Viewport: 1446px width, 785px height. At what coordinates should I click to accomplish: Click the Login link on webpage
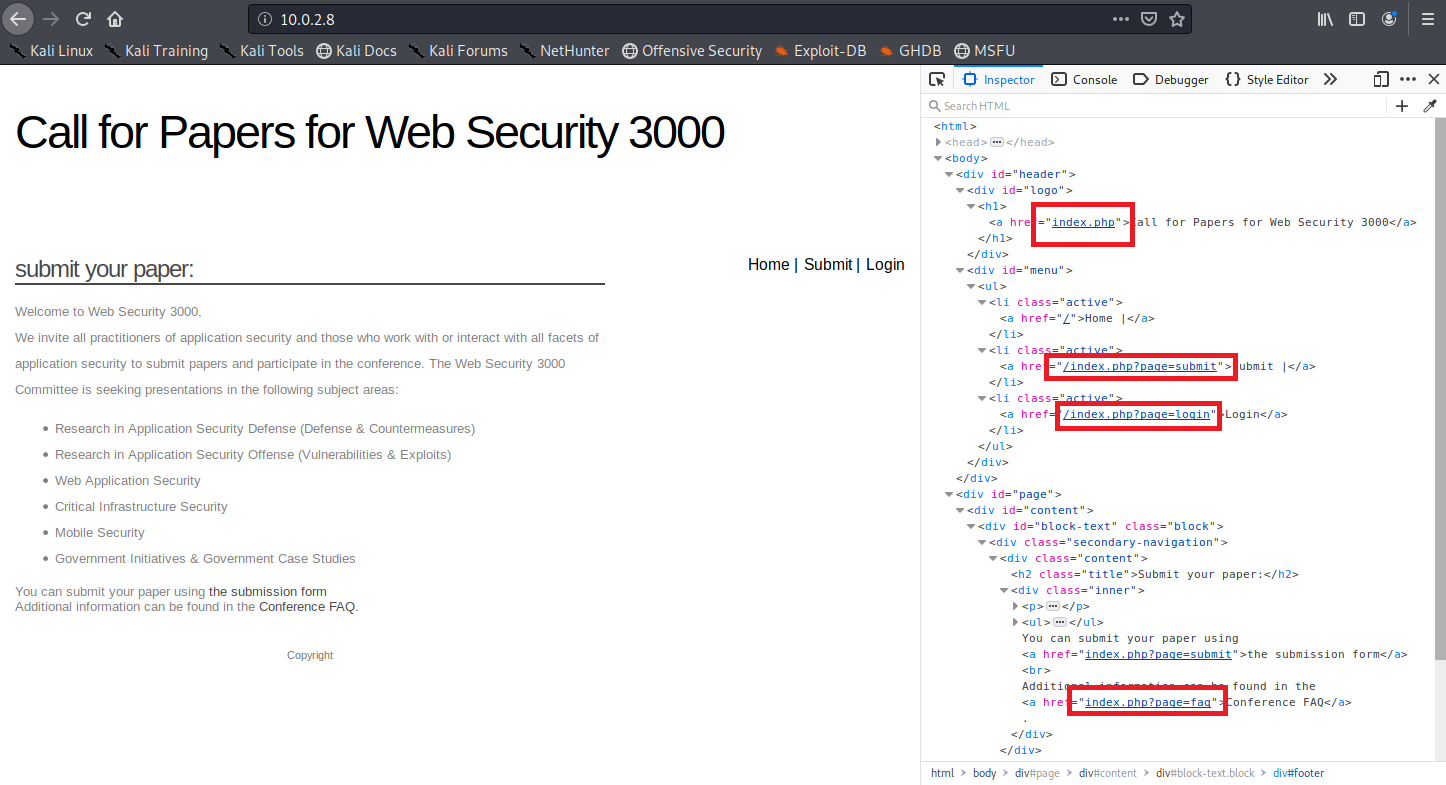885,265
